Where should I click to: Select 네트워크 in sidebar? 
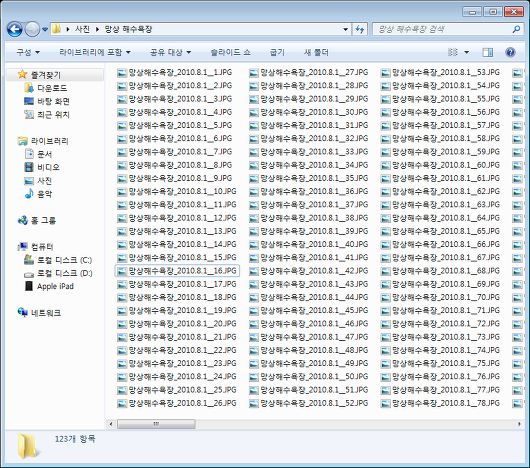tap(46, 313)
